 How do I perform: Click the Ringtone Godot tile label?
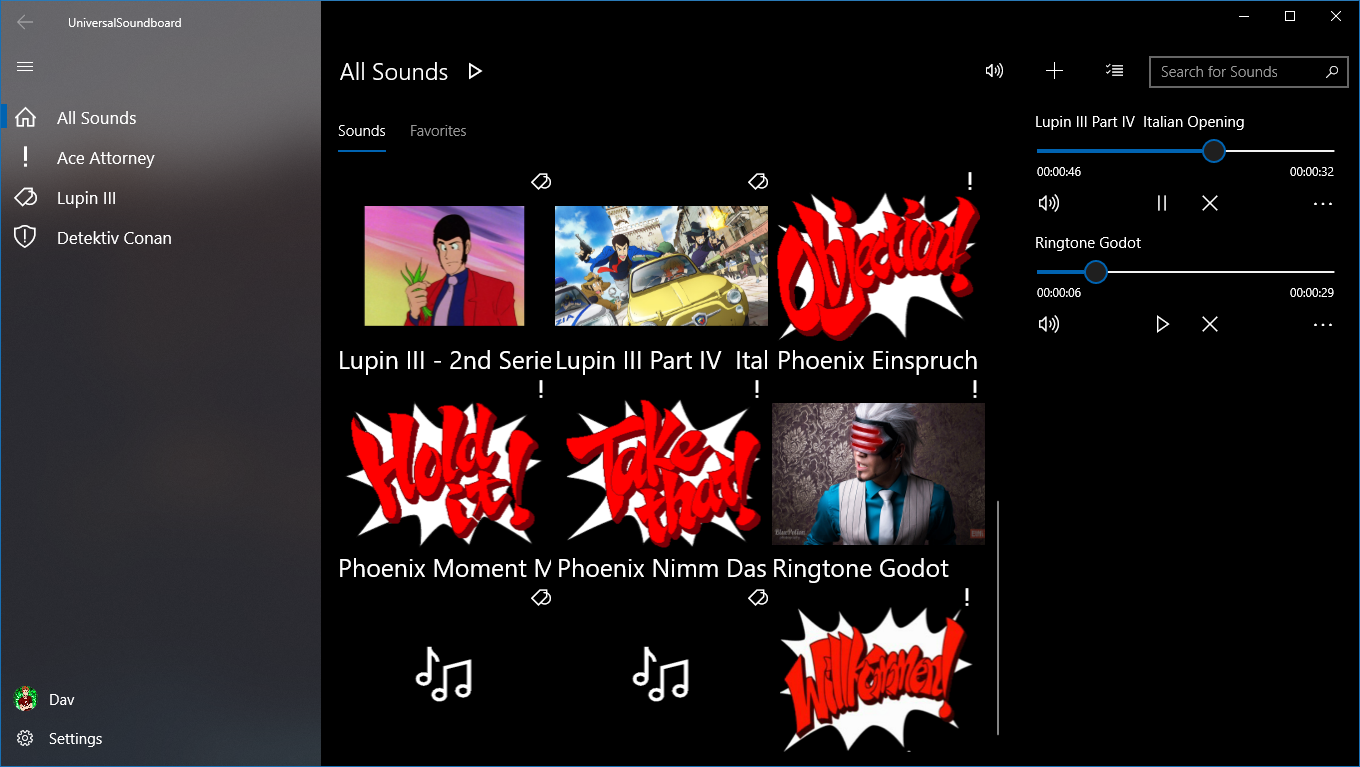click(x=861, y=569)
